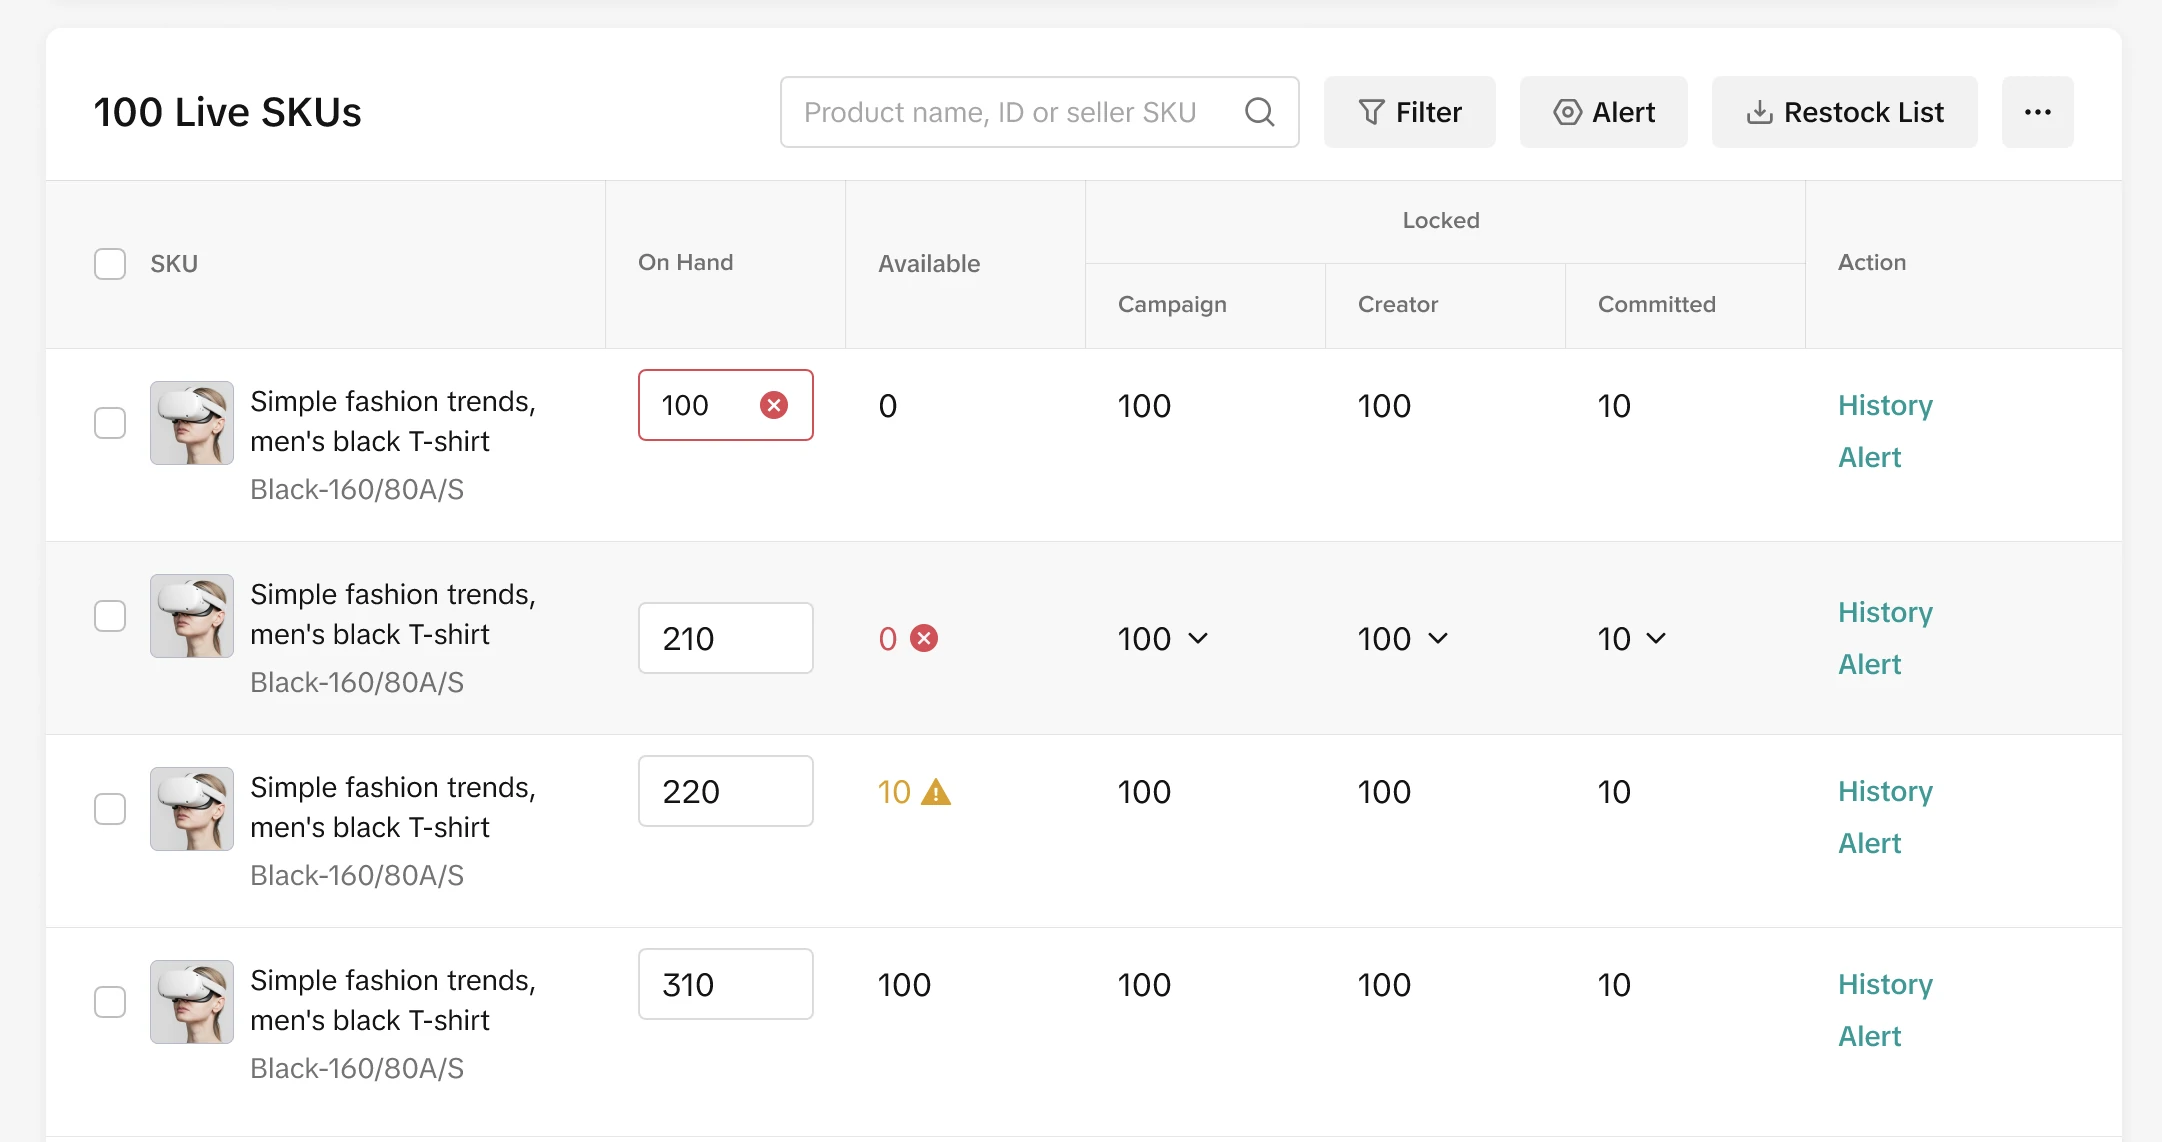
Task: Open History for the first row SKU
Action: coord(1885,405)
